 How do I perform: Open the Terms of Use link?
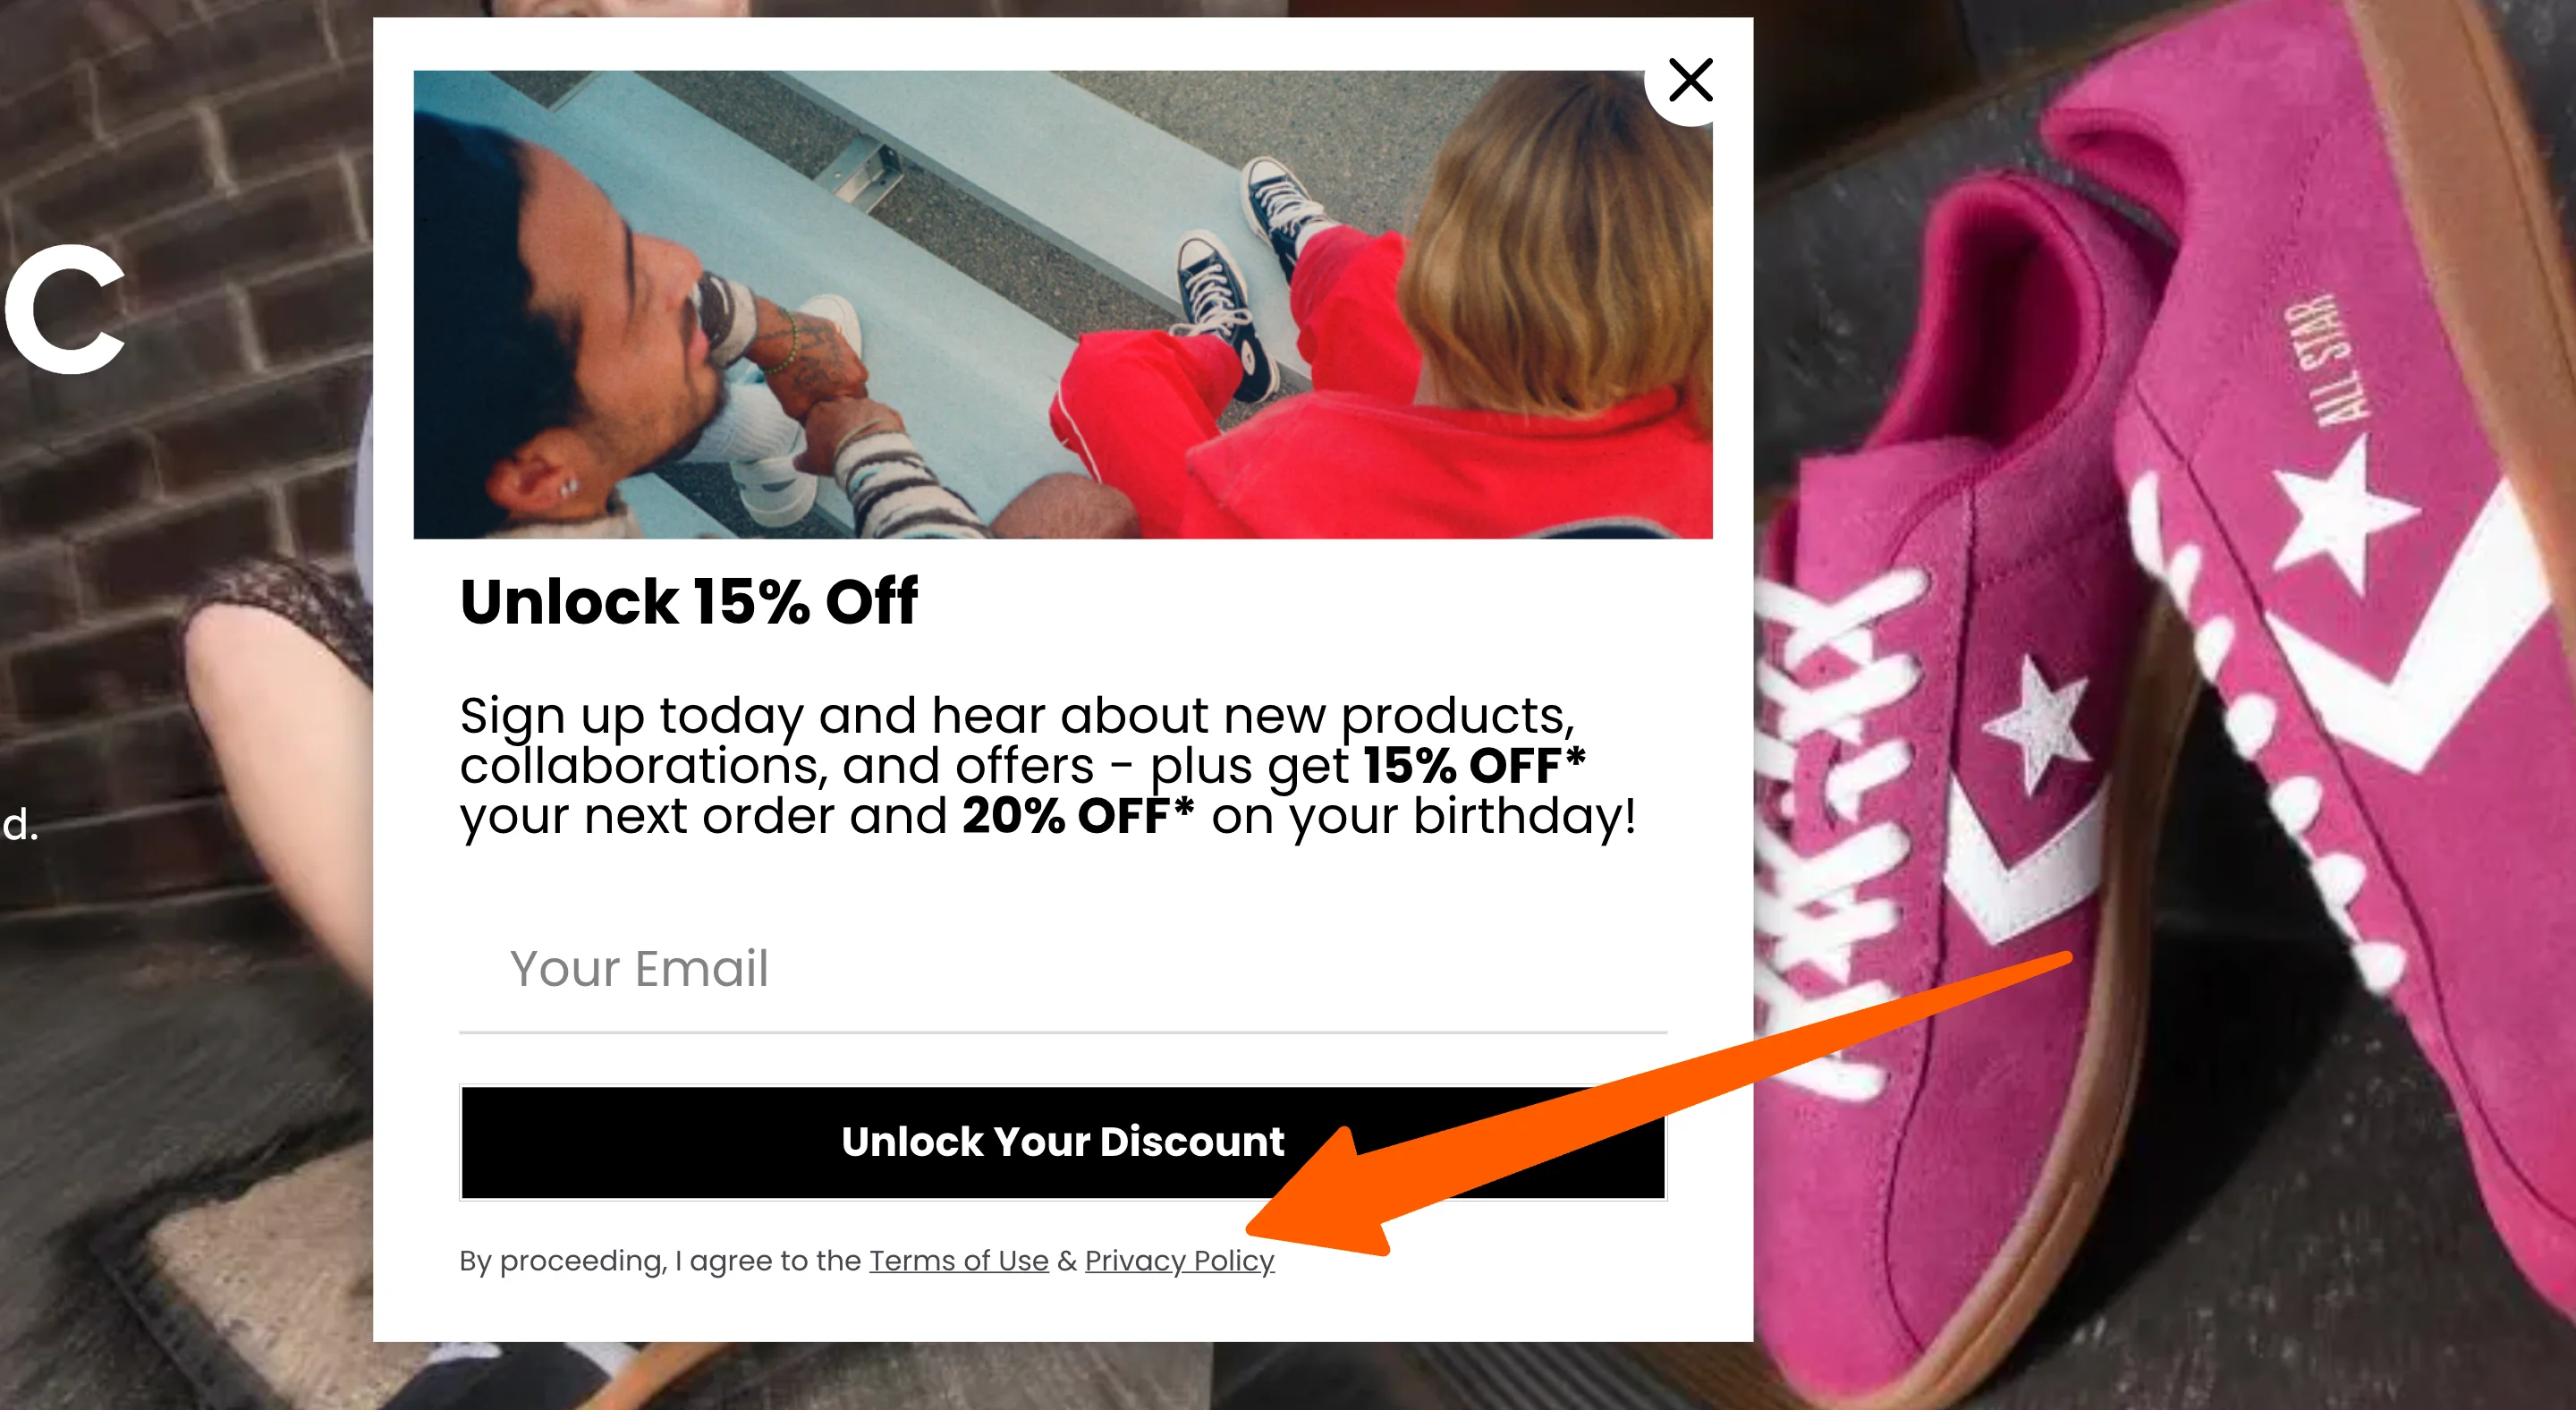click(x=958, y=1261)
